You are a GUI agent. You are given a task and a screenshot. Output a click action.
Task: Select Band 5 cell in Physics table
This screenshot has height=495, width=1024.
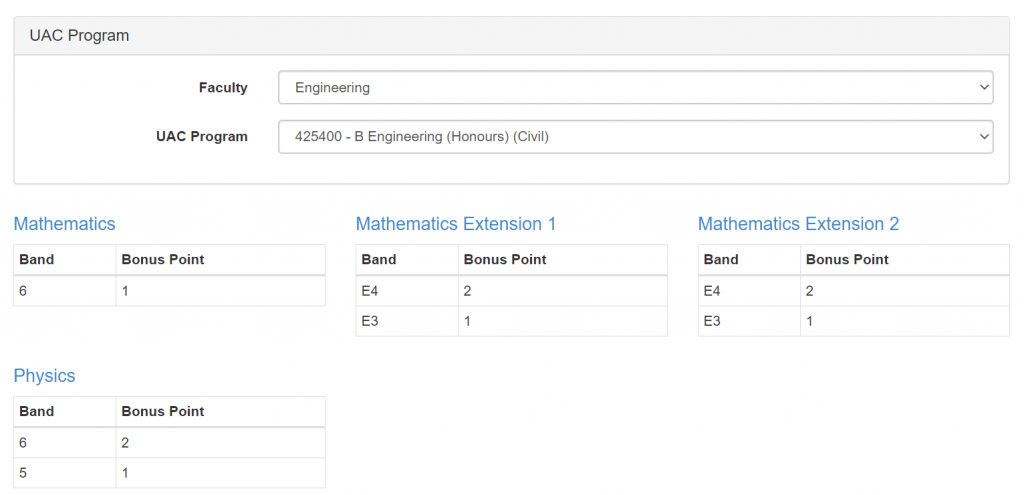[24, 473]
